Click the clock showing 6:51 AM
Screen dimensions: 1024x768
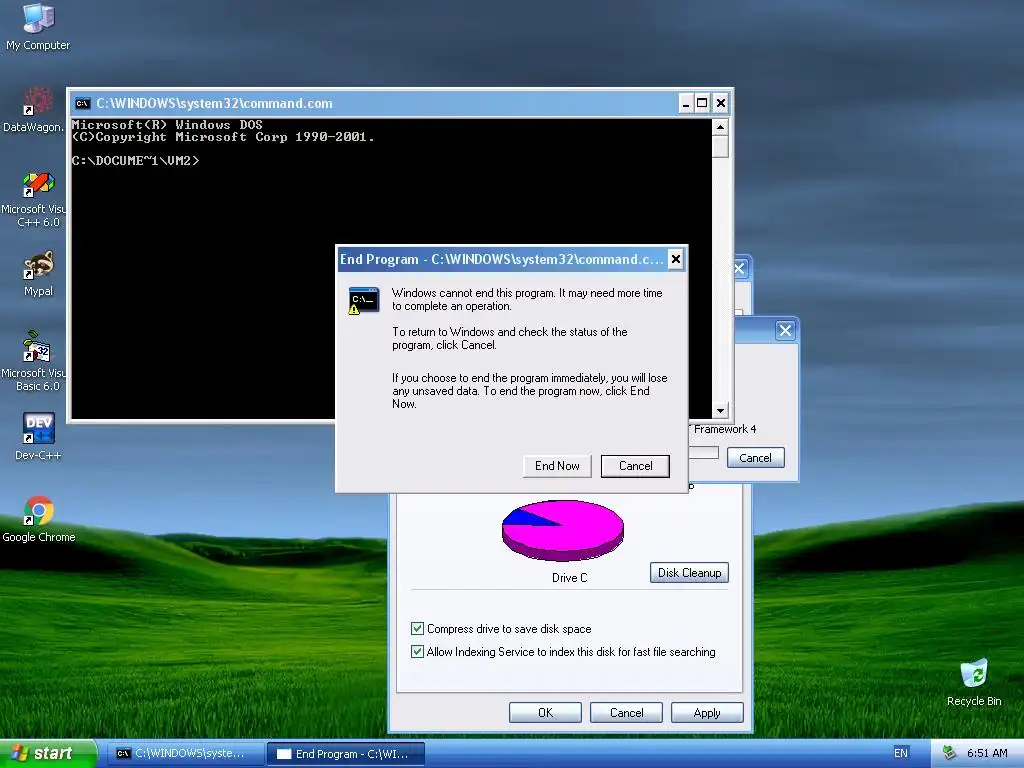pyautogui.click(x=987, y=753)
